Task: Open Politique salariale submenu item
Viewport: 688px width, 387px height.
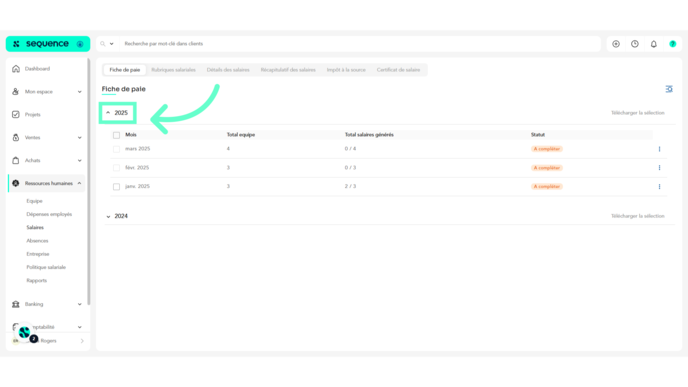Action: (x=46, y=267)
